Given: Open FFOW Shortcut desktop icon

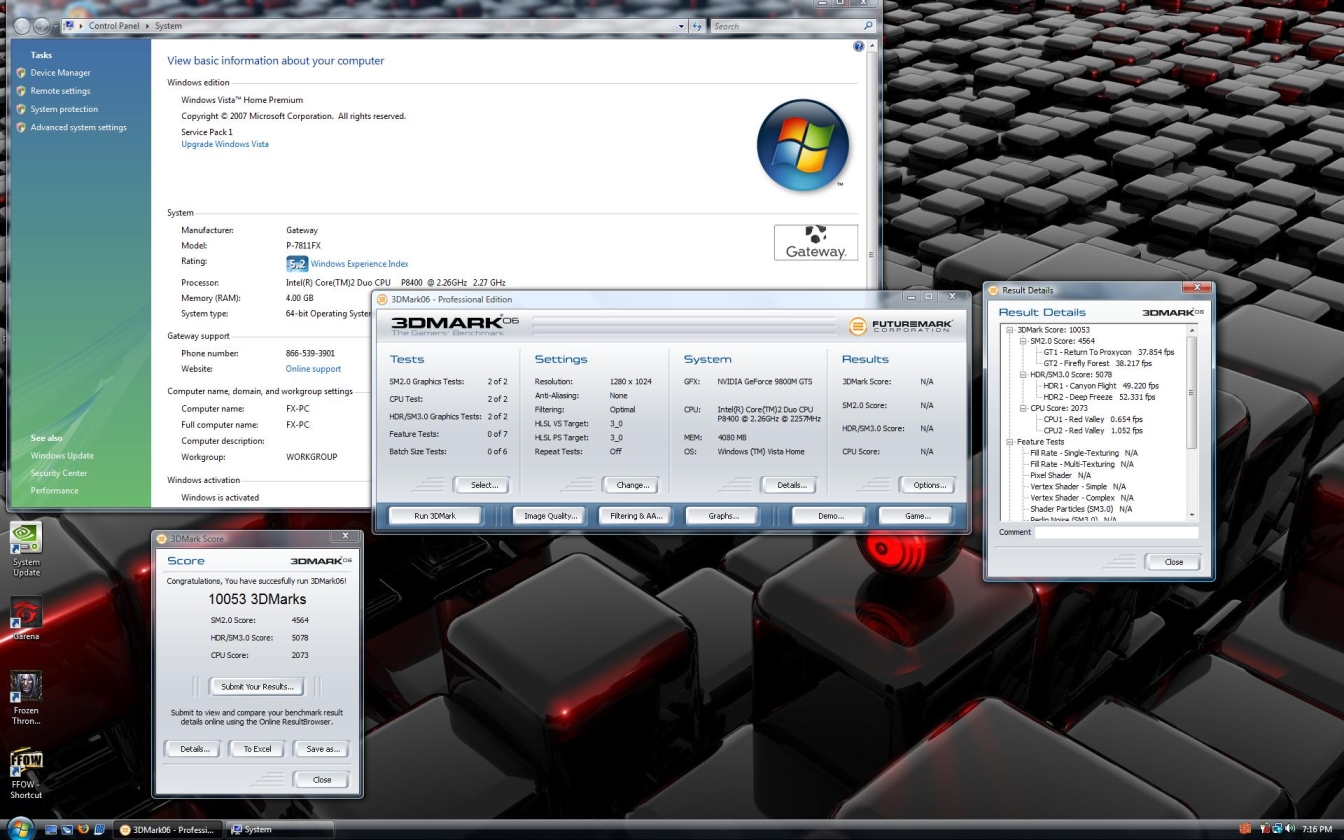Looking at the screenshot, I should pyautogui.click(x=26, y=774).
